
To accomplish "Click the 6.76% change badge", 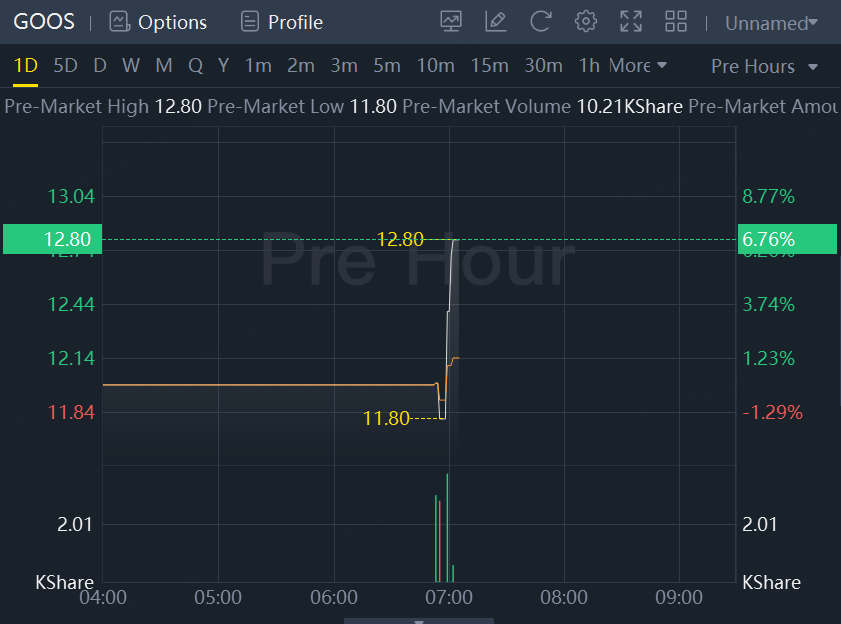I will pos(786,239).
